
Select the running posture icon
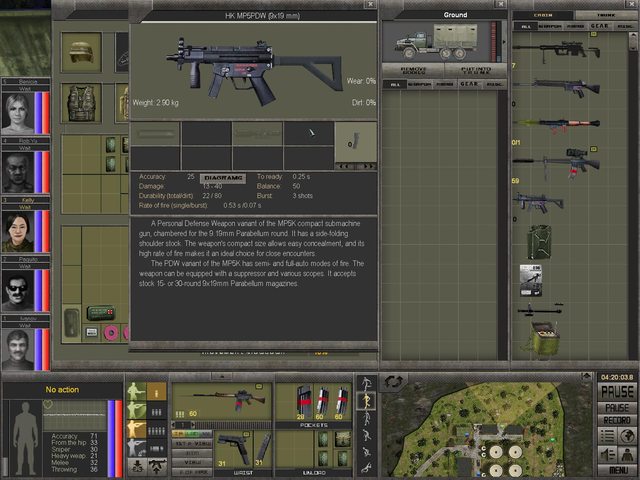pyautogui.click(x=366, y=382)
